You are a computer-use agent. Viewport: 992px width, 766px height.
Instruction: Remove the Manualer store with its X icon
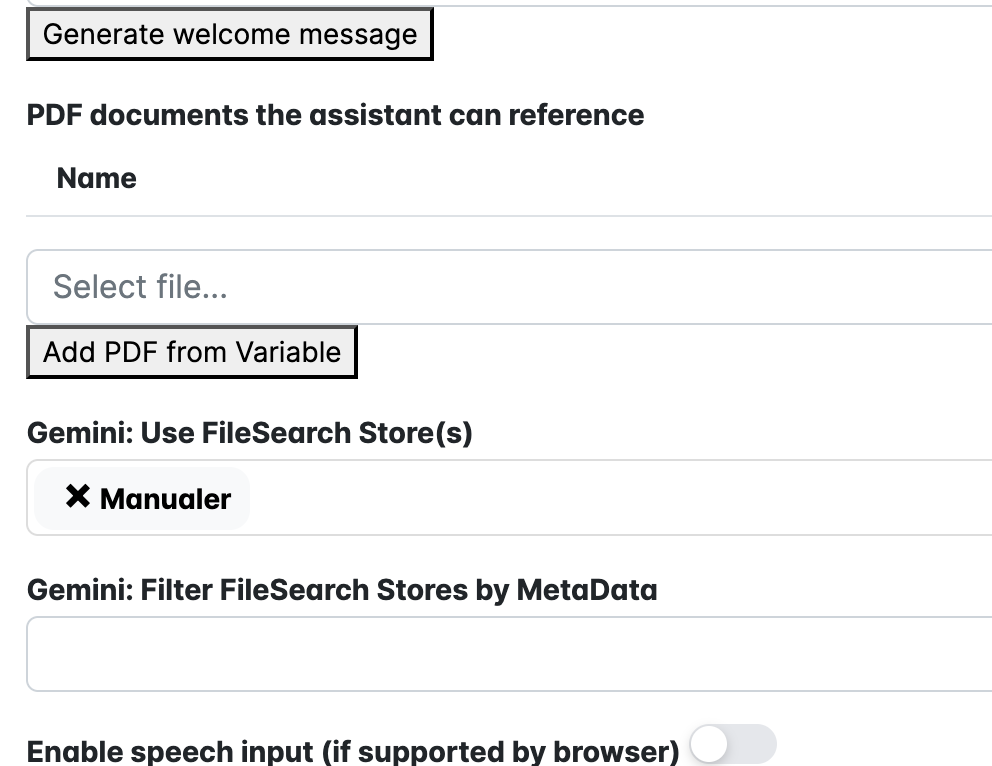(x=77, y=497)
